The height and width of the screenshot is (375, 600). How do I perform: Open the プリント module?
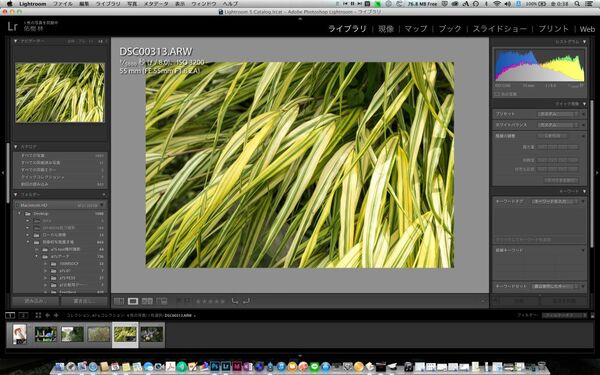554,29
